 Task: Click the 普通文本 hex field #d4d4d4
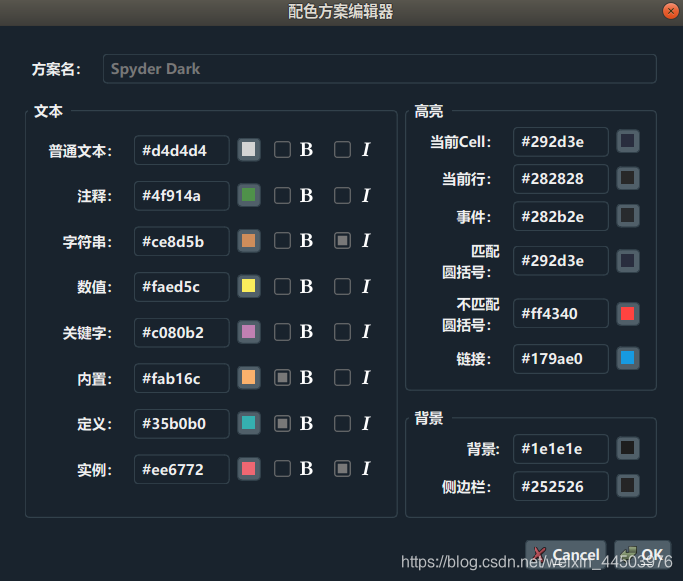(182, 150)
